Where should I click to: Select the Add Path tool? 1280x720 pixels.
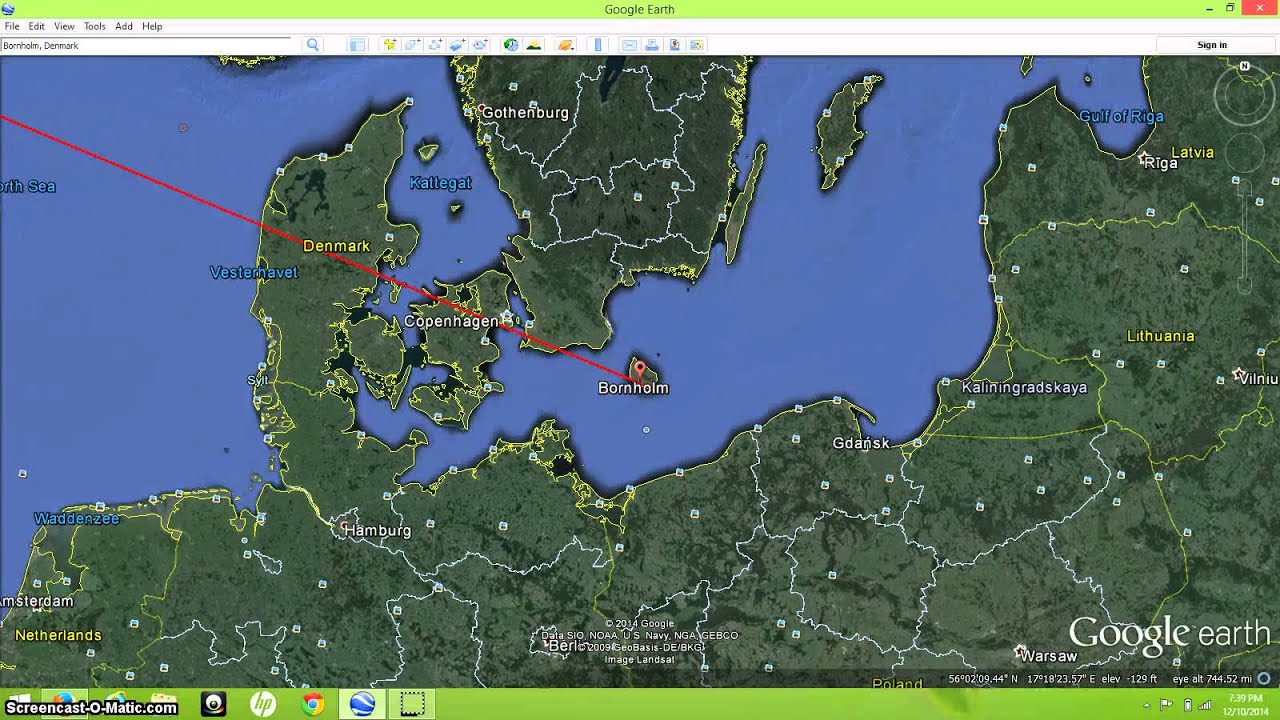tap(435, 45)
